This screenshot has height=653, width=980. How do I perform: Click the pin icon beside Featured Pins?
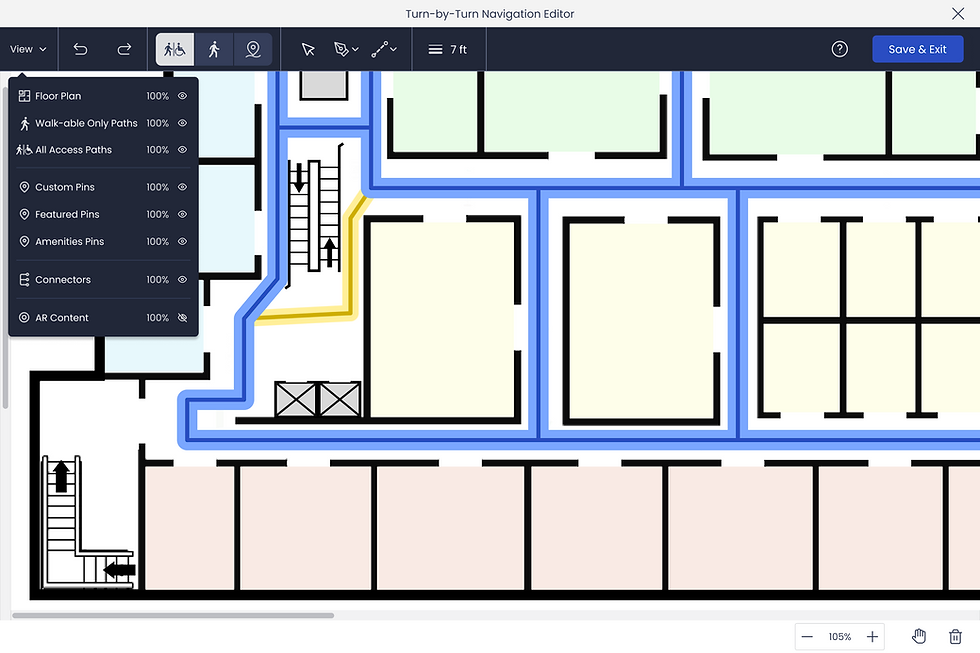point(24,214)
